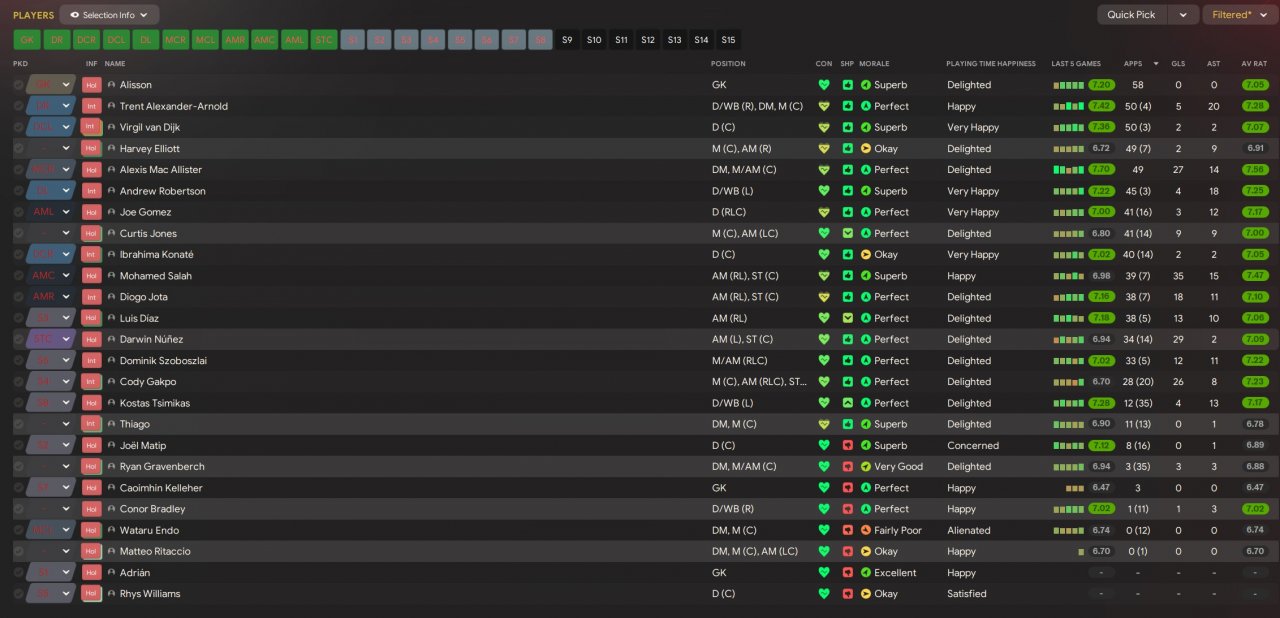Click Trent Alexander-Arnold's Int status badge
1280x618 pixels.
tap(92, 106)
